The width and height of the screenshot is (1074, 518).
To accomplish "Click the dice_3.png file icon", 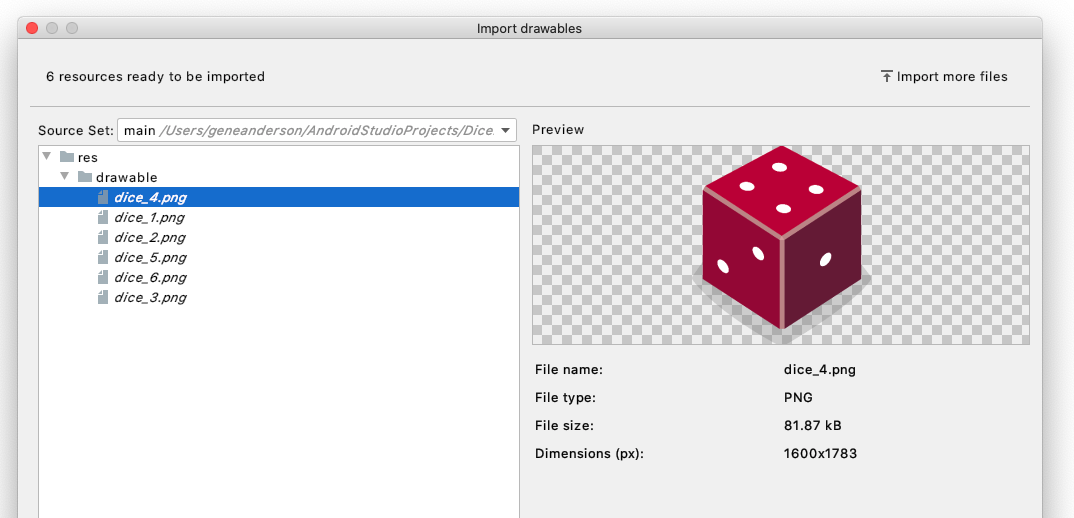I will tap(102, 298).
